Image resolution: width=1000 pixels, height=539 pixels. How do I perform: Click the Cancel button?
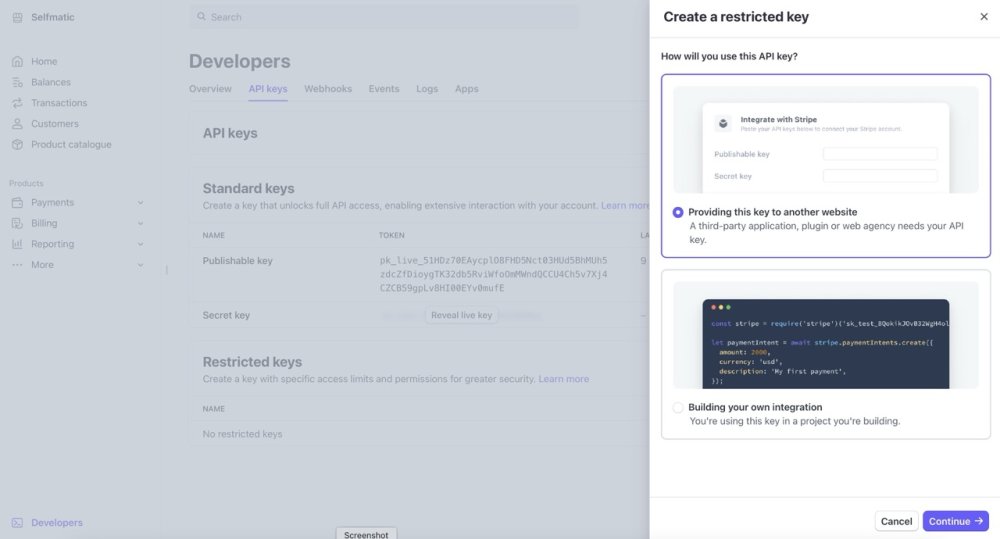896,521
